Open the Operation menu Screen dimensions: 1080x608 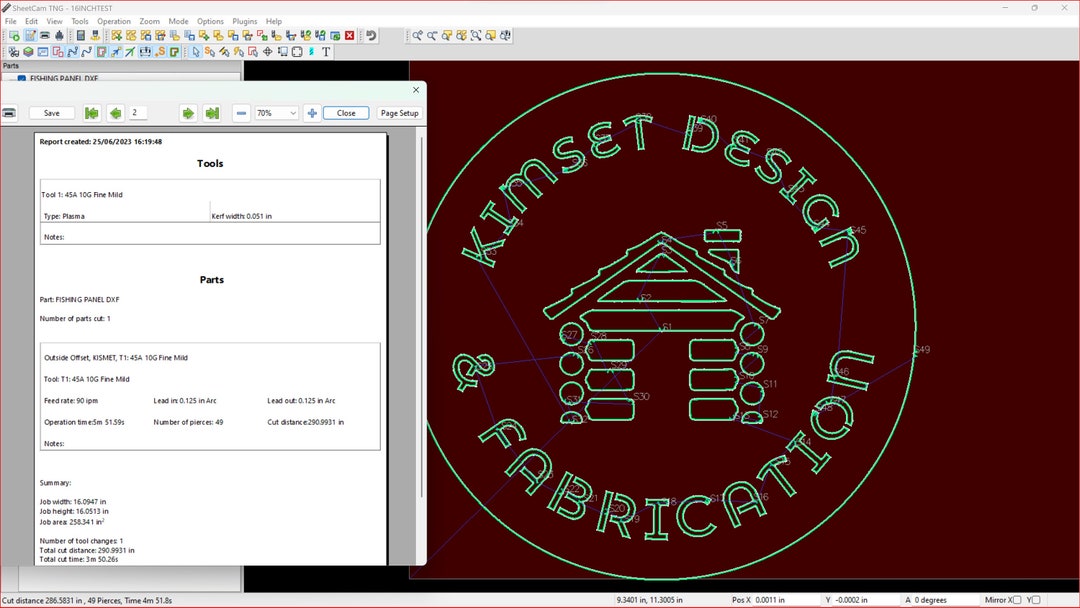(x=114, y=21)
